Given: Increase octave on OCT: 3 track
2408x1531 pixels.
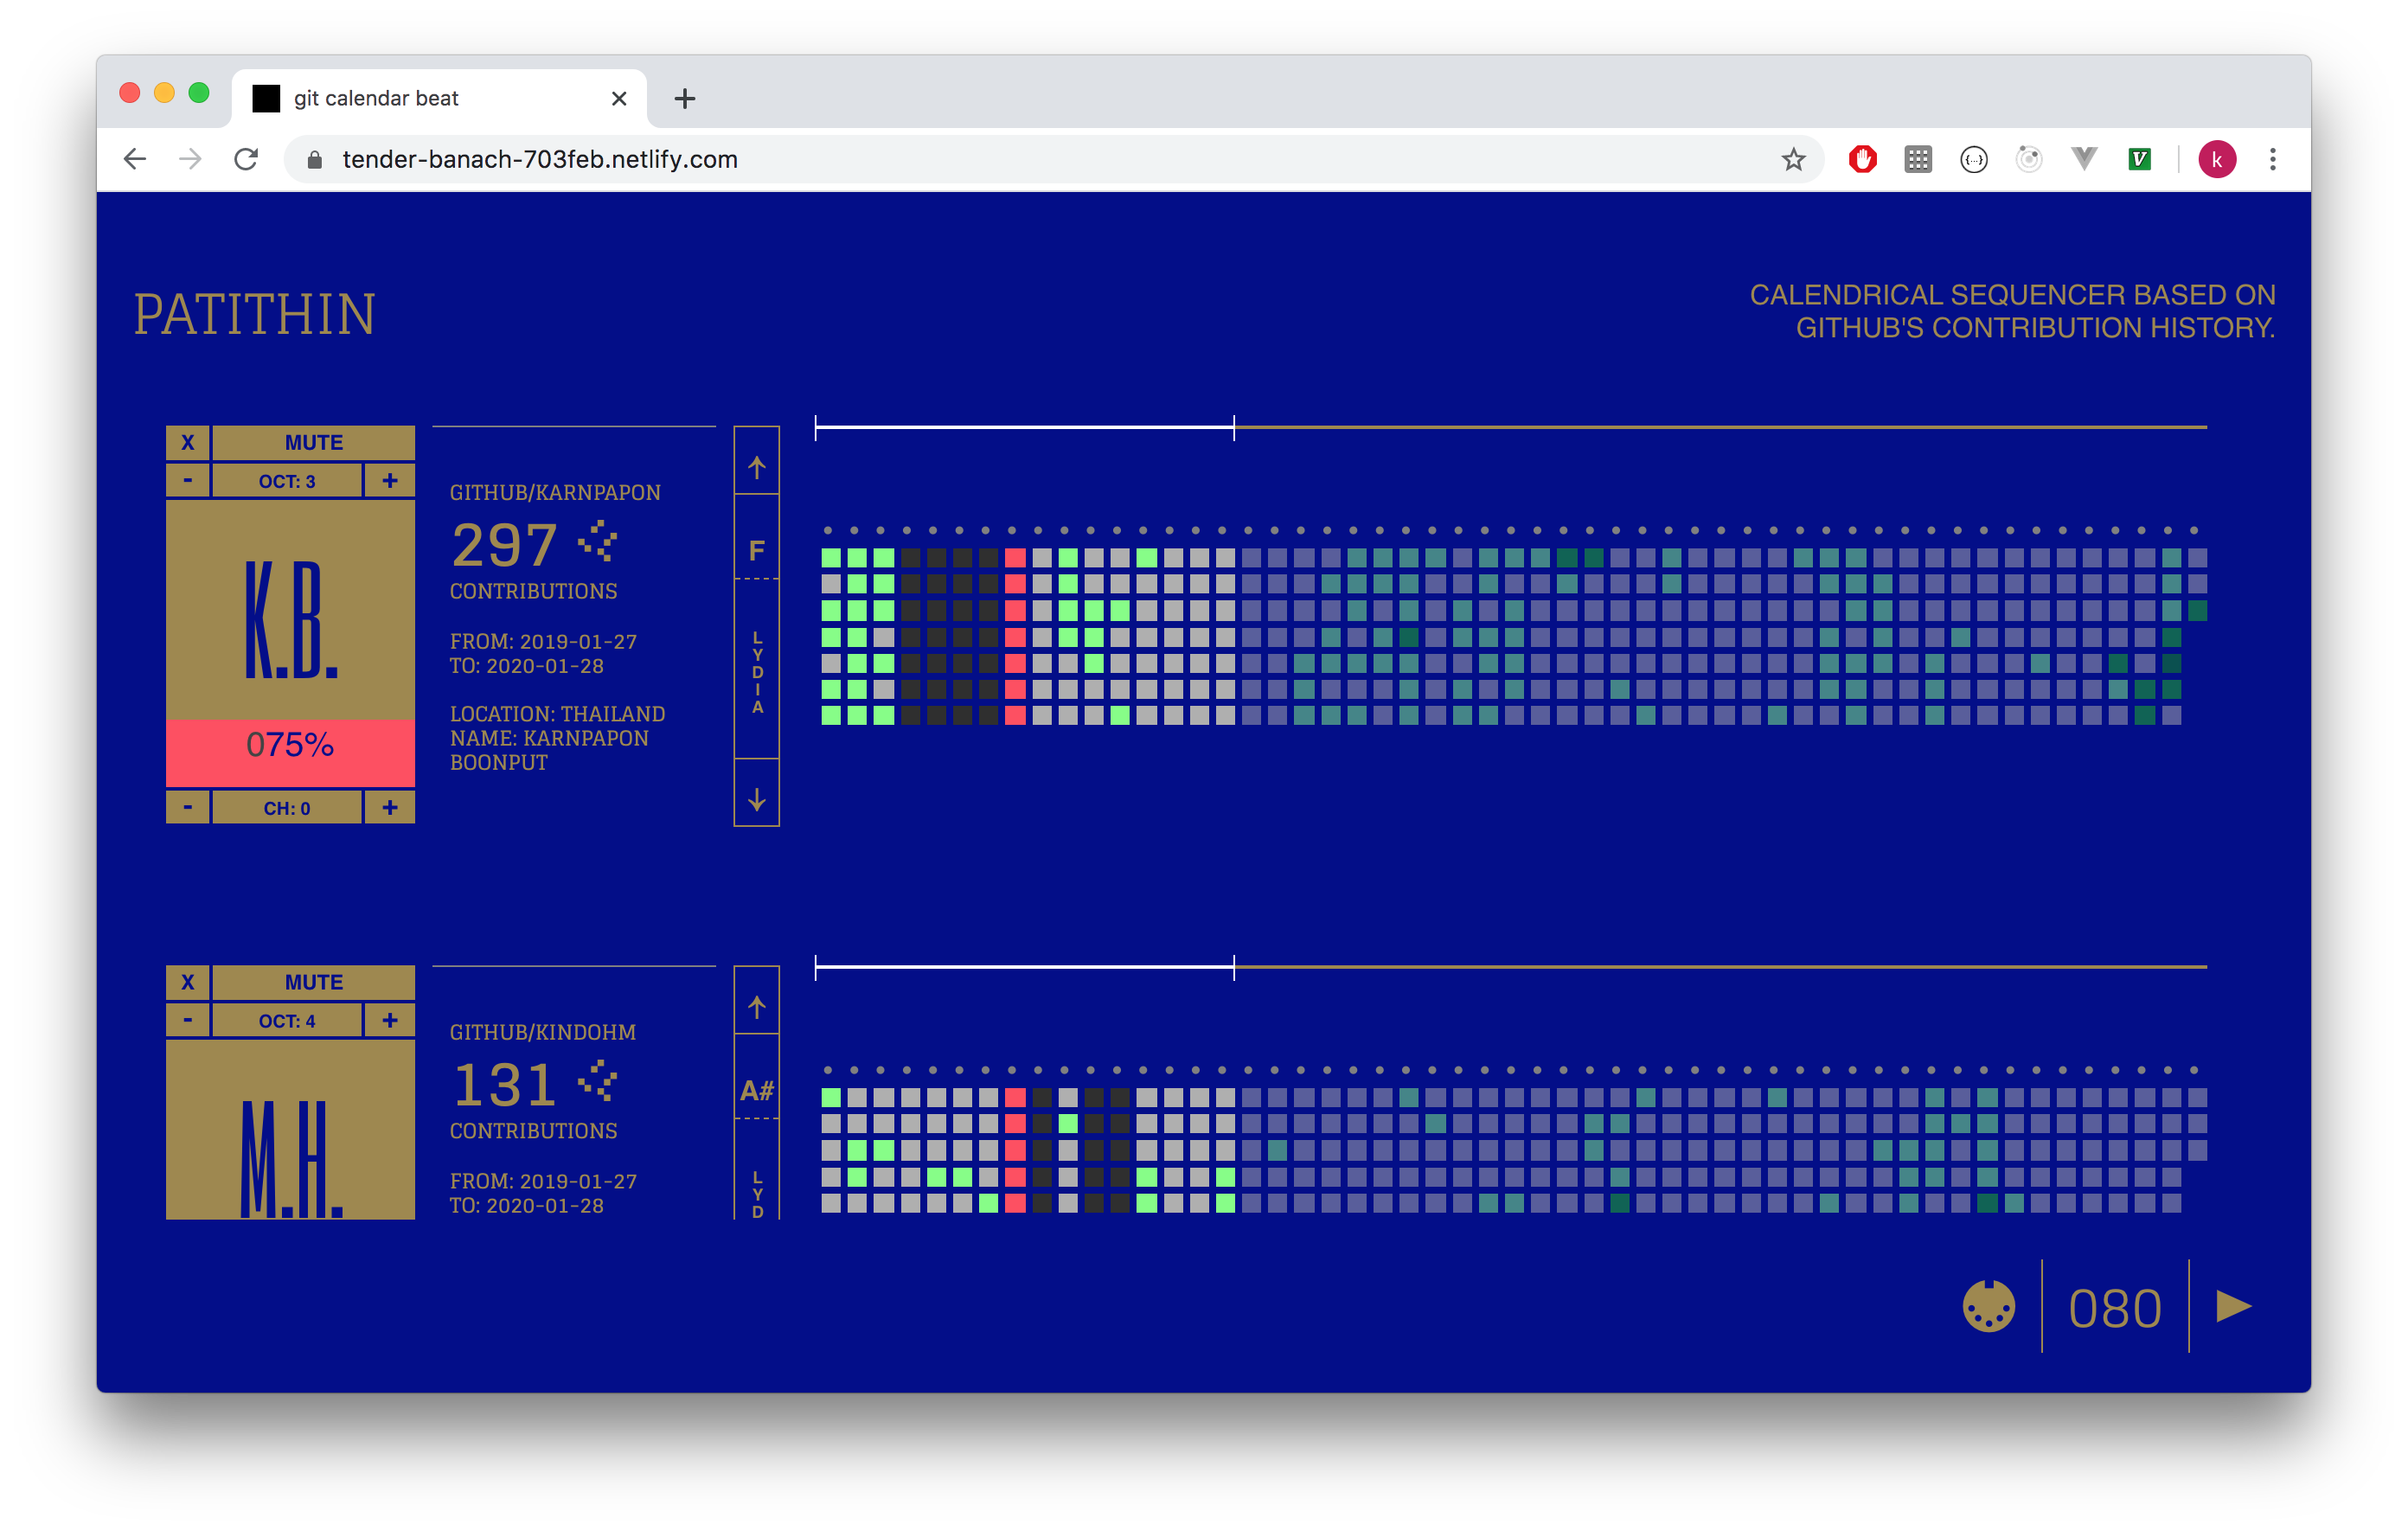Looking at the screenshot, I should pos(389,481).
